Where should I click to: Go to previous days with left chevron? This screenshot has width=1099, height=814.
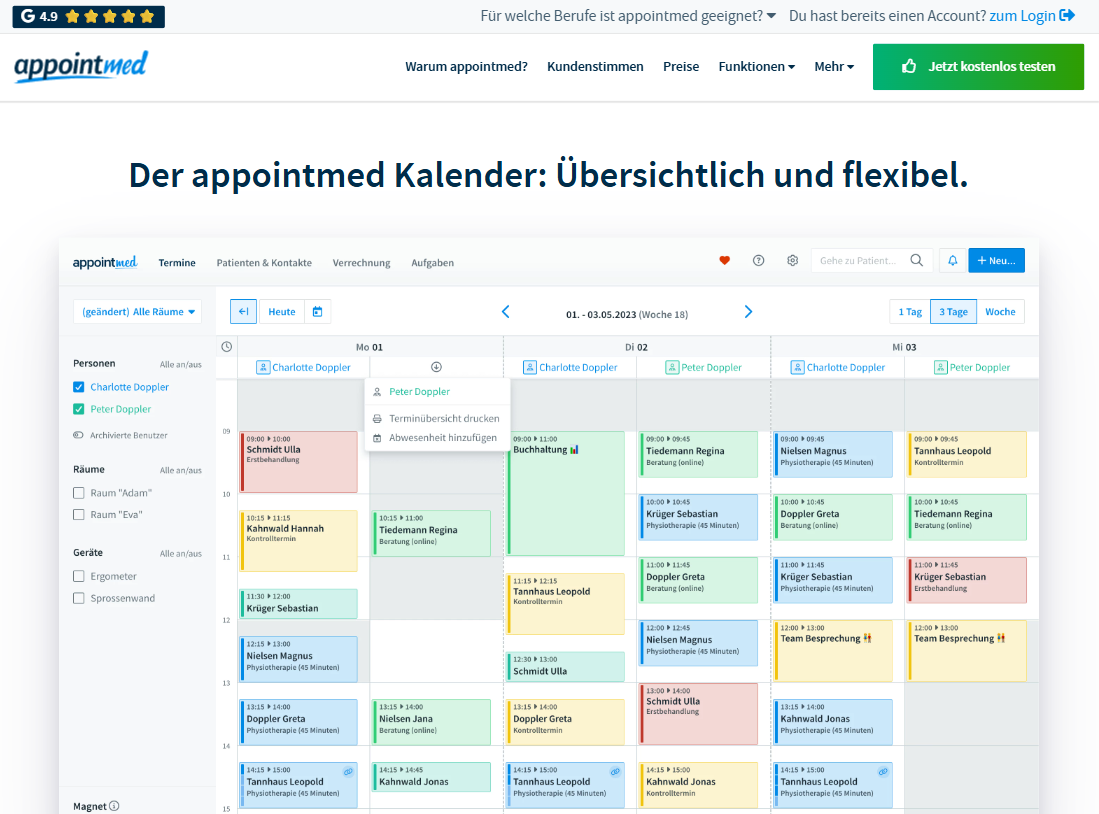pyautogui.click(x=505, y=312)
